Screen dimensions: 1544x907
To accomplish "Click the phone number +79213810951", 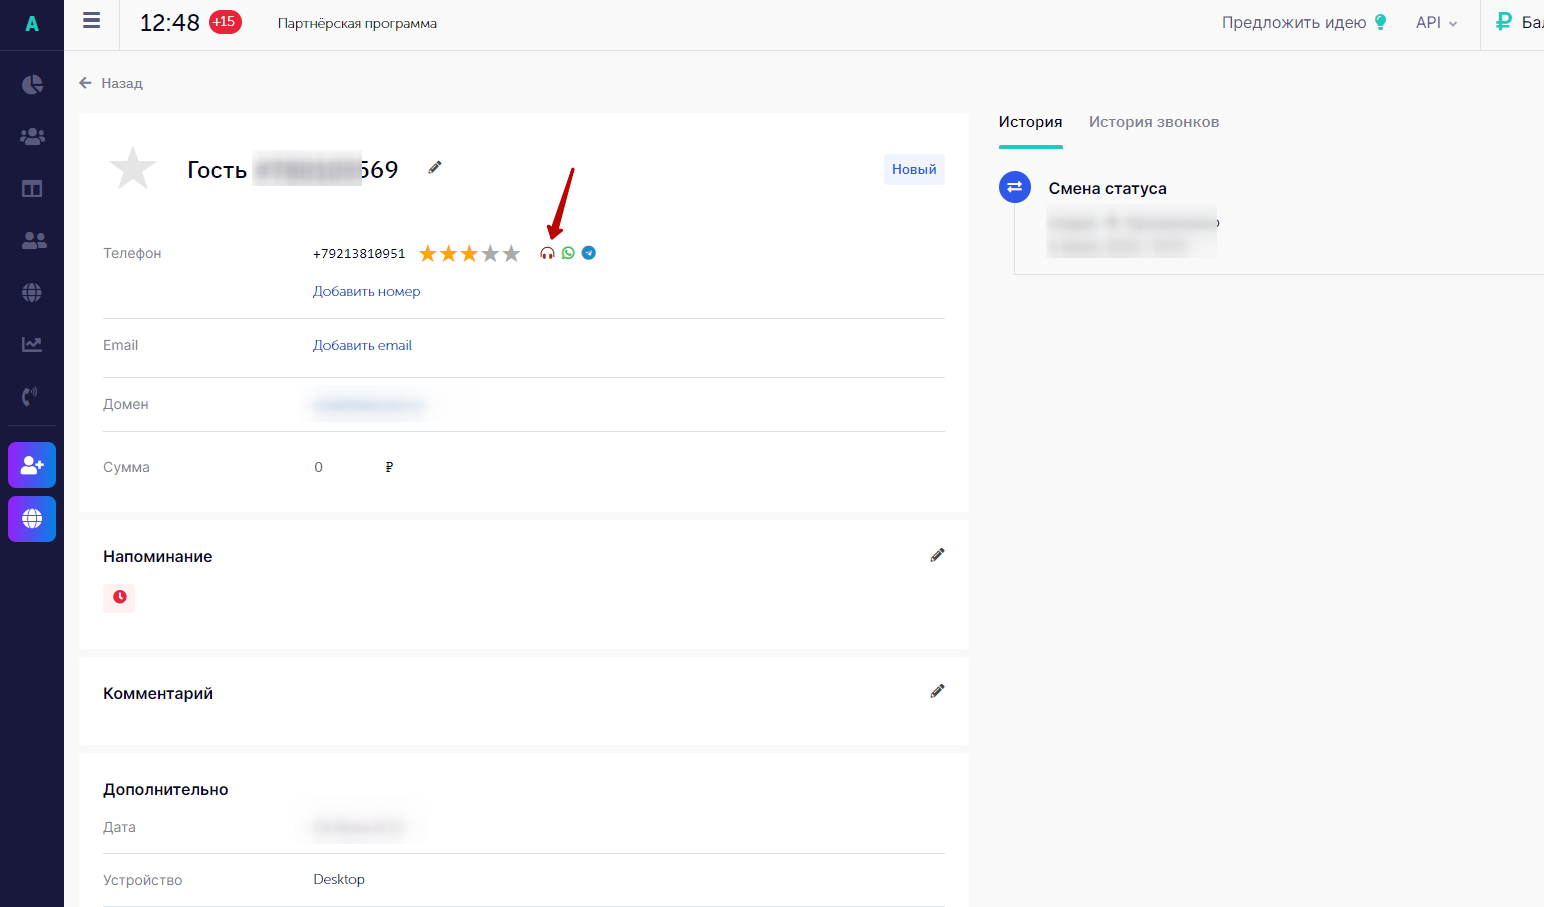I will tap(359, 254).
